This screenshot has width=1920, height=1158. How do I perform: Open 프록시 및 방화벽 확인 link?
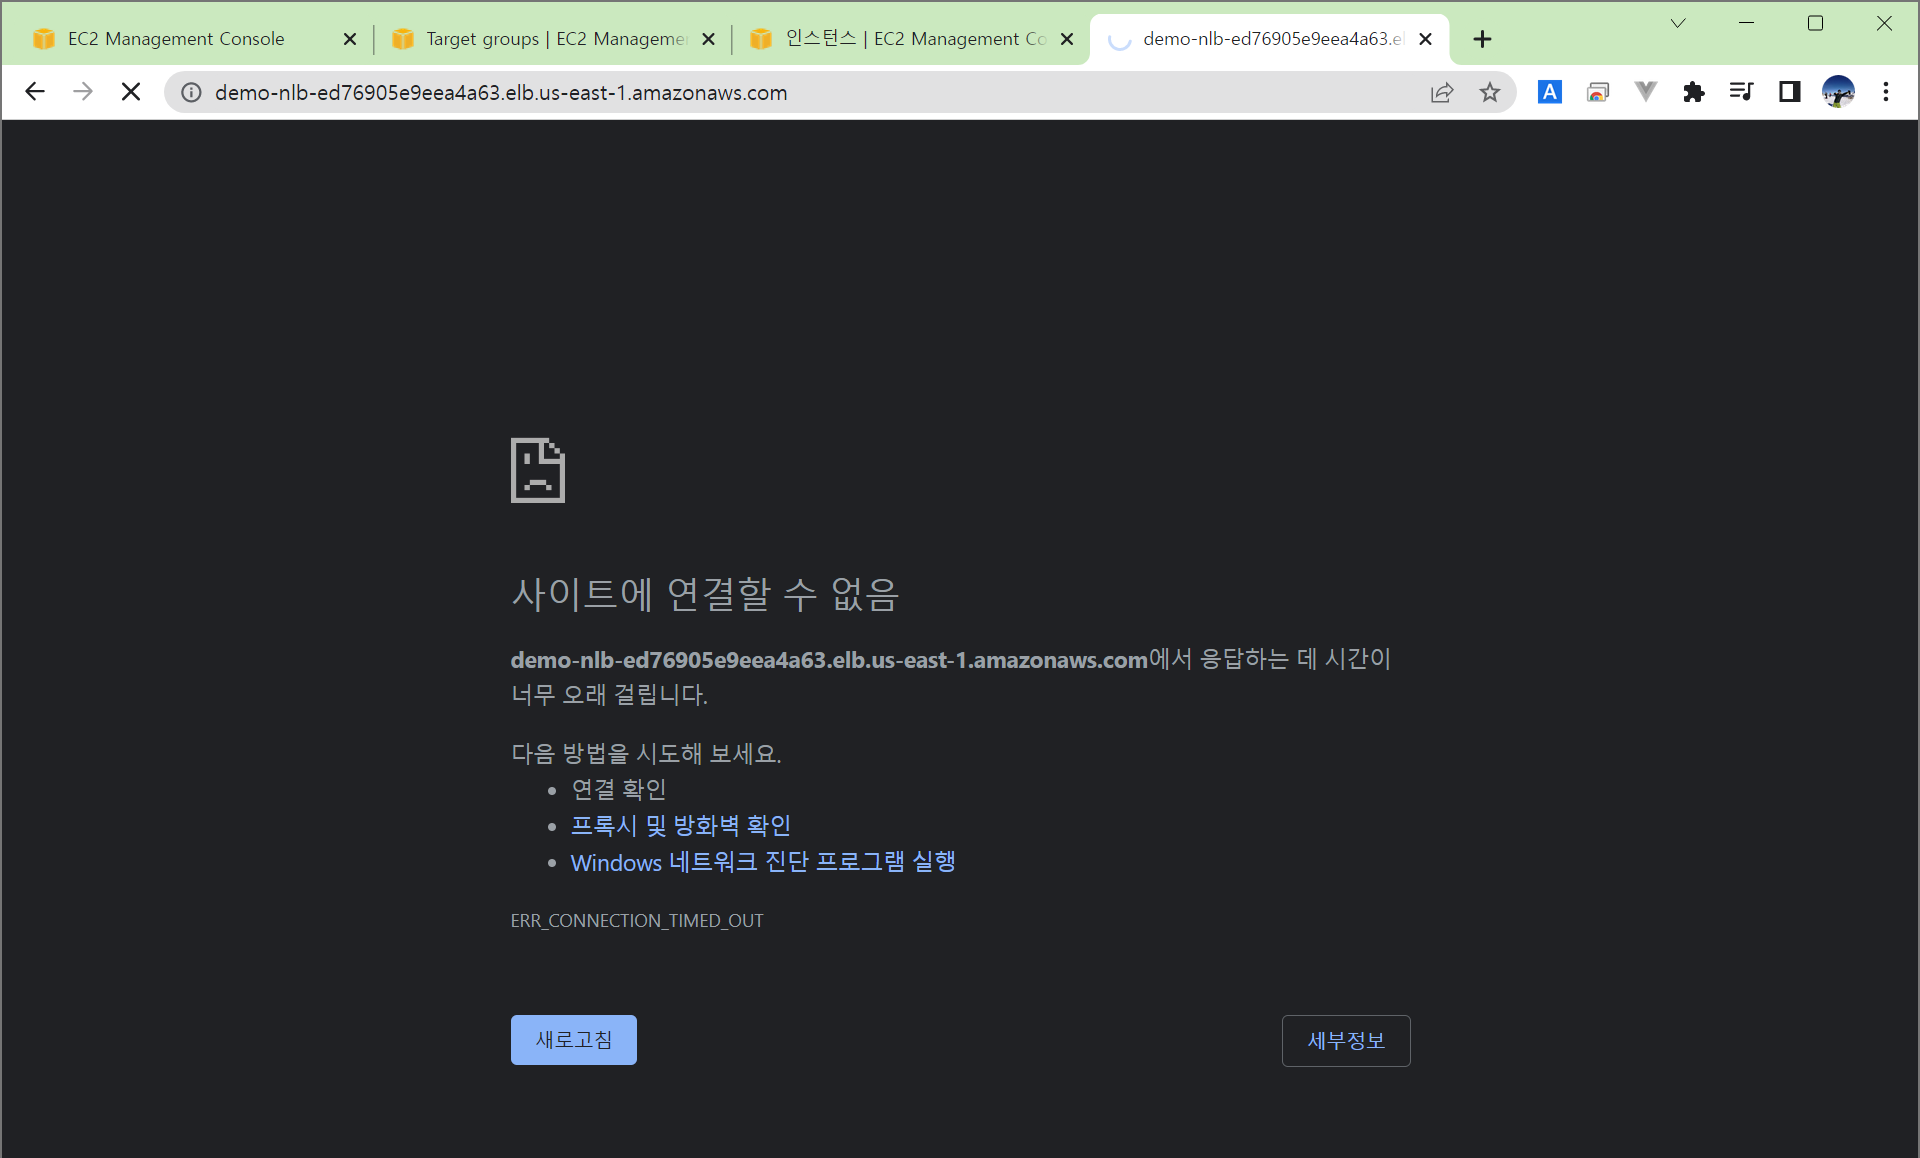[x=680, y=826]
